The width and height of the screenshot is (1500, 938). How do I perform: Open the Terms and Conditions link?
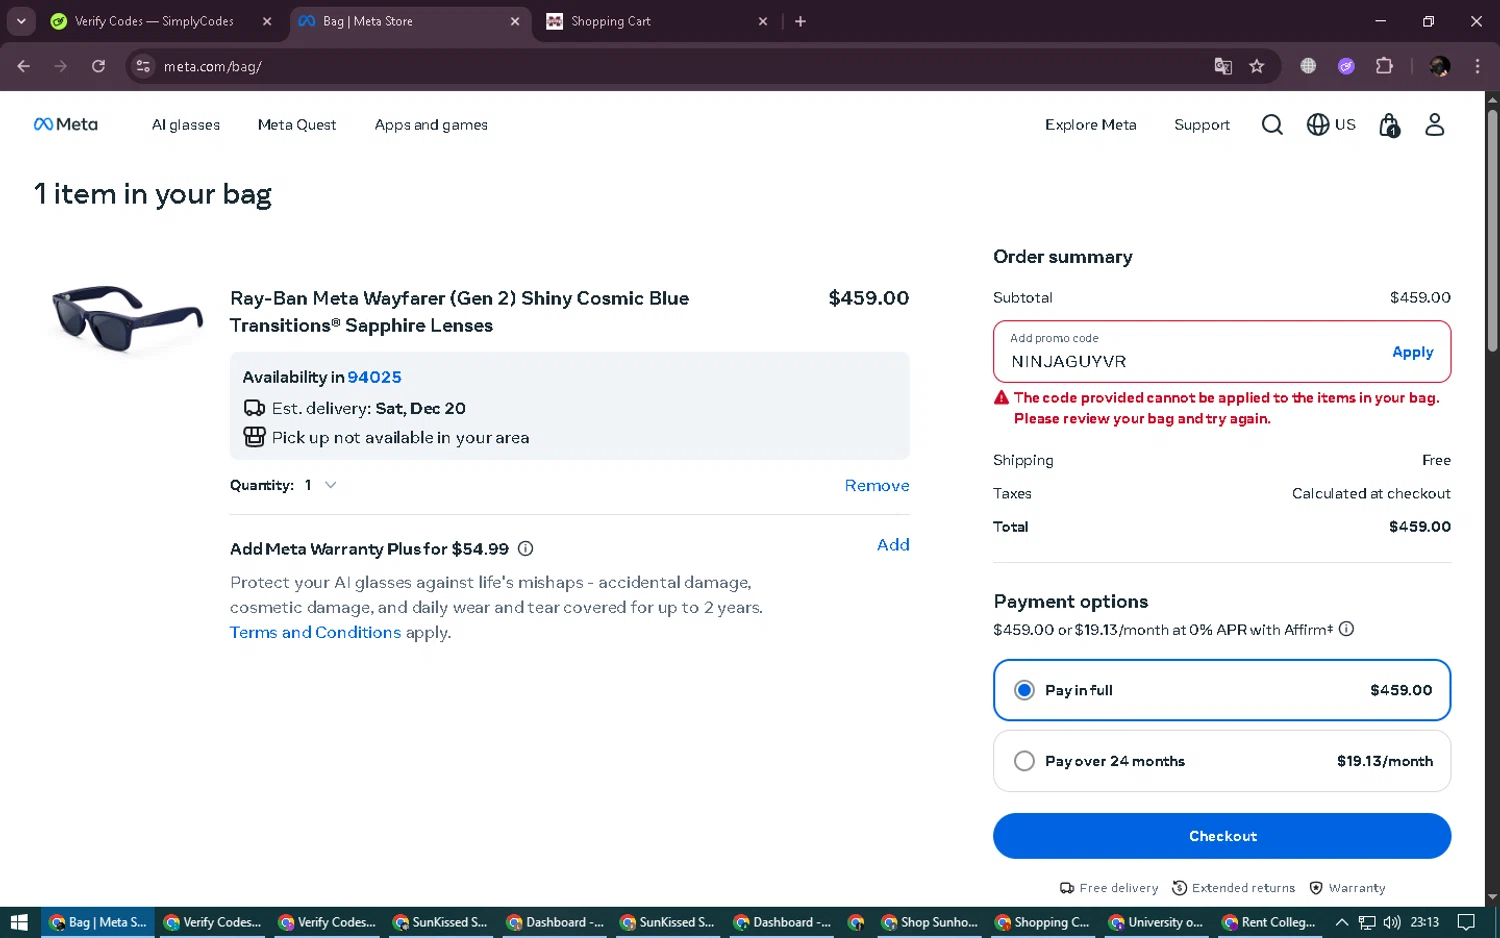click(x=315, y=633)
